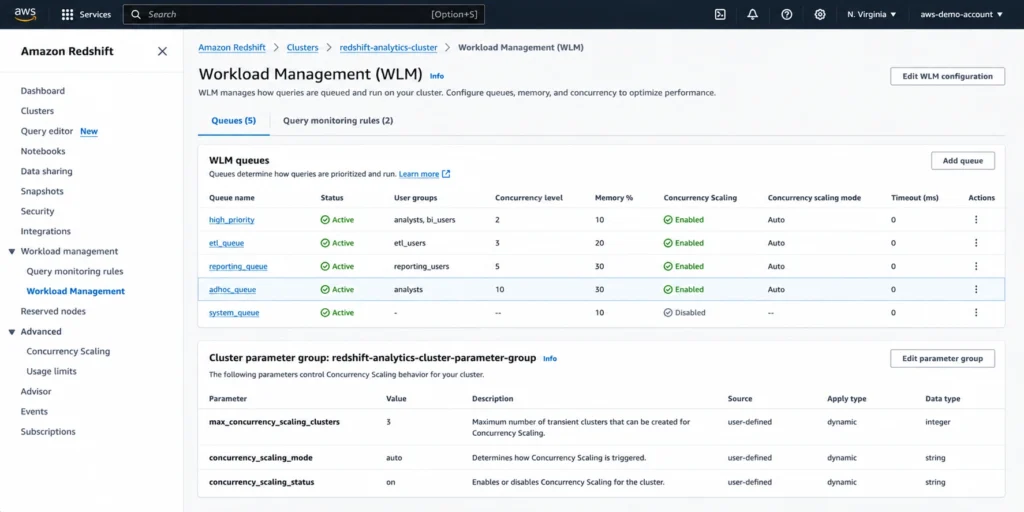
Task: Open the help question mark icon
Action: (x=787, y=14)
